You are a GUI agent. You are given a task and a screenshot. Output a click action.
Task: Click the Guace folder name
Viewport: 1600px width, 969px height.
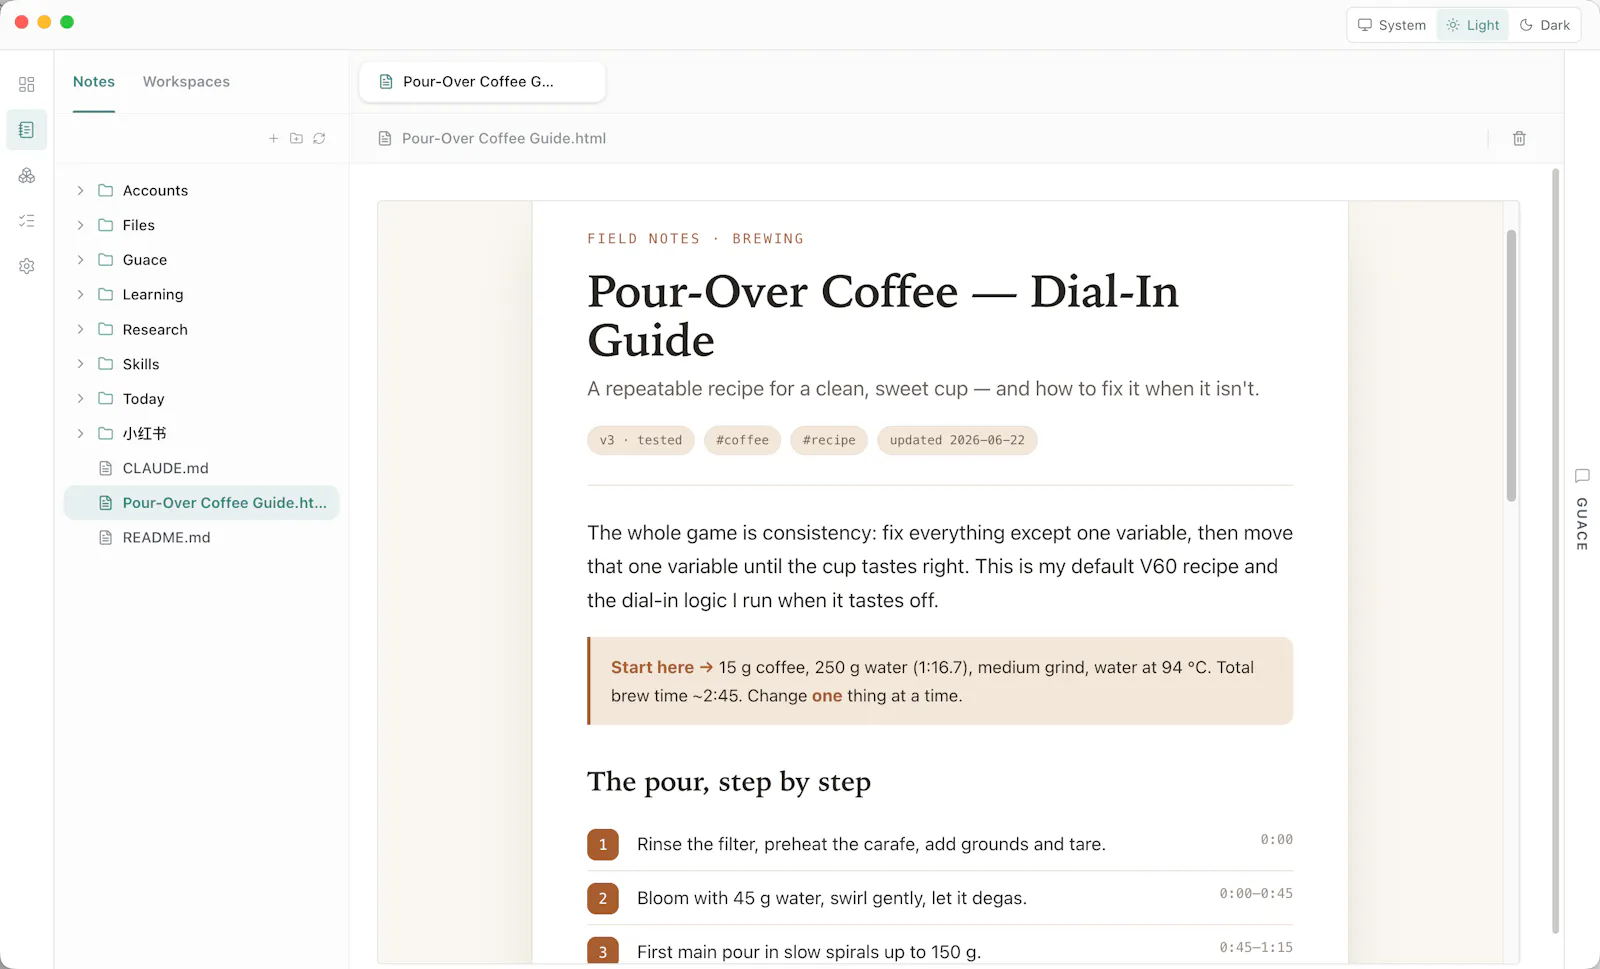click(145, 260)
